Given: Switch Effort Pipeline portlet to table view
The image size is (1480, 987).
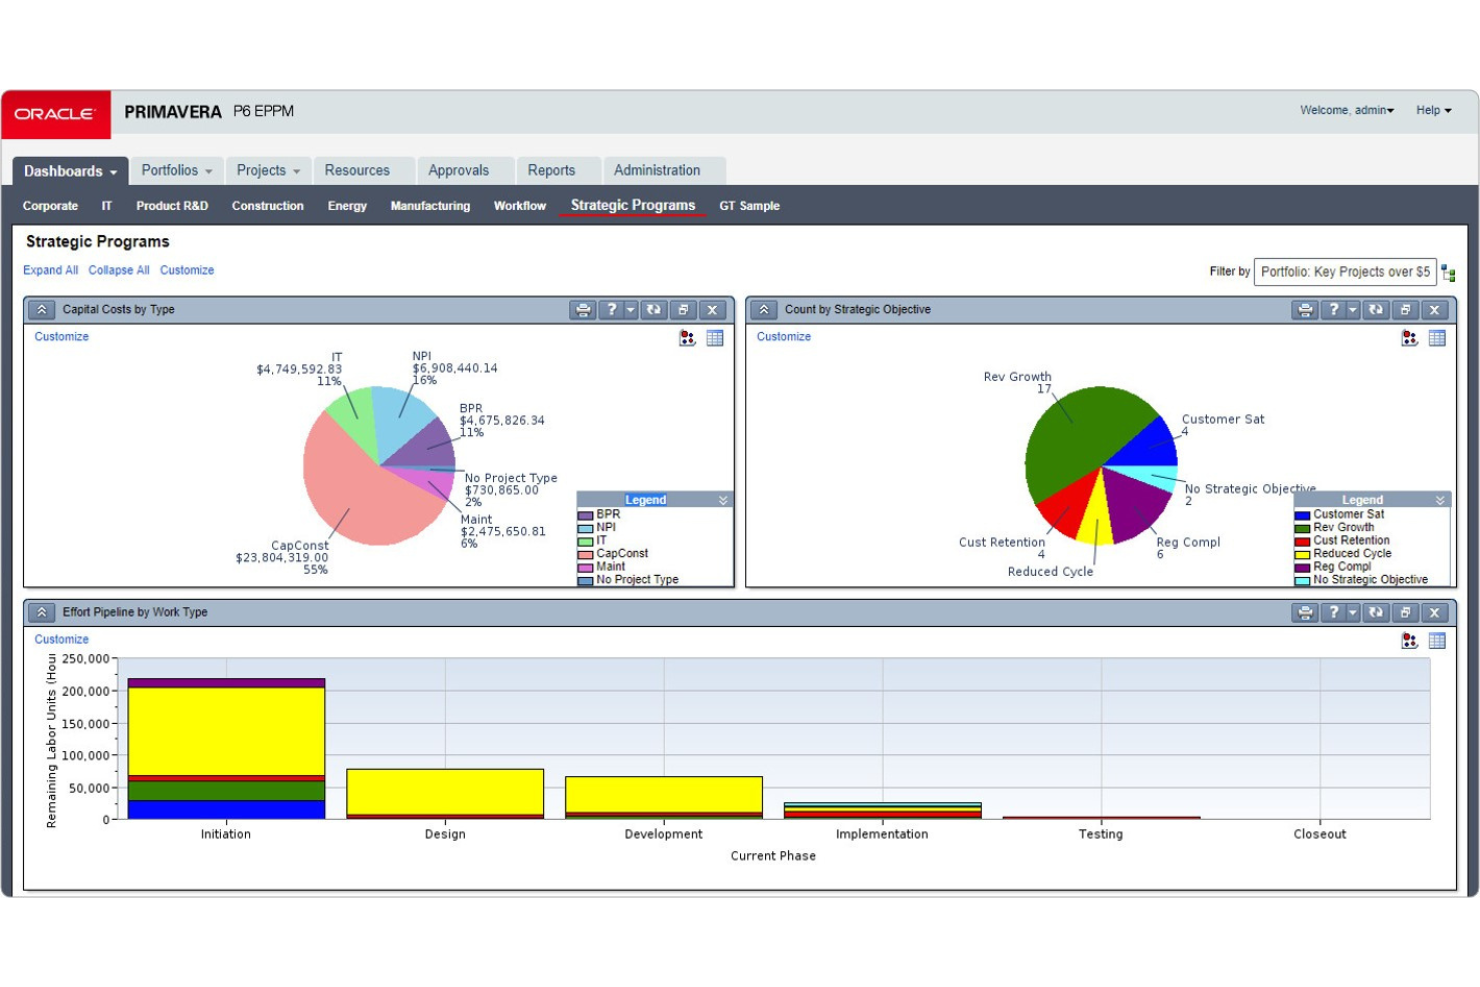Looking at the screenshot, I should pos(1437,641).
